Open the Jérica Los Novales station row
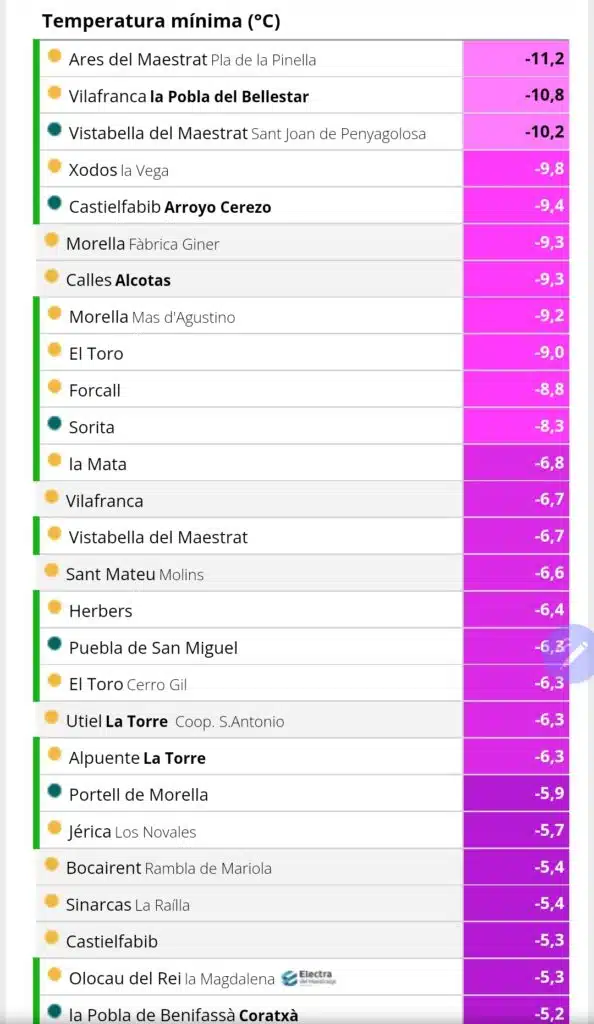The height and width of the screenshot is (1024, 594). [302, 831]
